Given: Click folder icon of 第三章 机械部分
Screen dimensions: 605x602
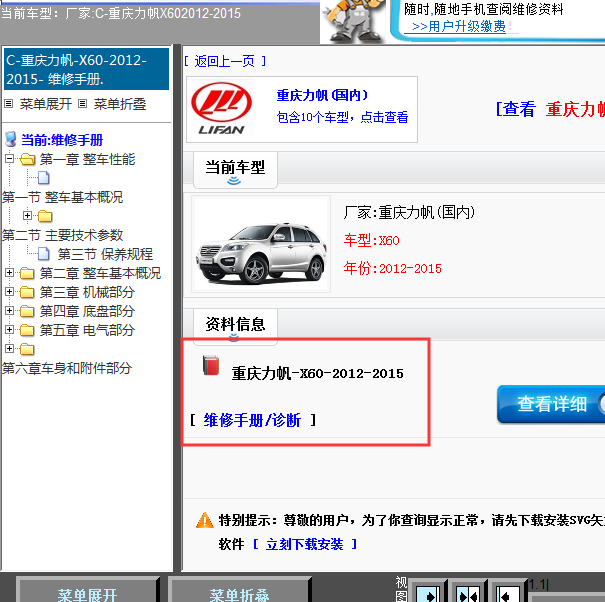Looking at the screenshot, I should point(27,292).
